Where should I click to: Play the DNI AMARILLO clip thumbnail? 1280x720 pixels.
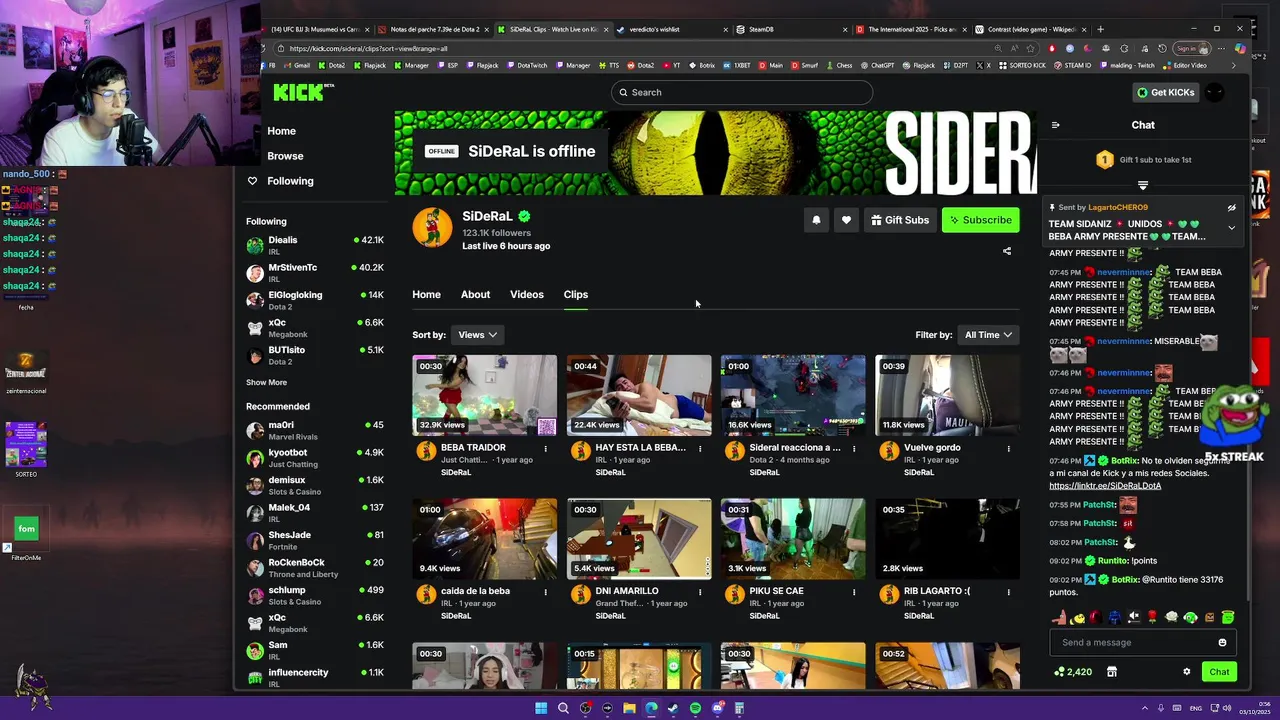(x=639, y=539)
